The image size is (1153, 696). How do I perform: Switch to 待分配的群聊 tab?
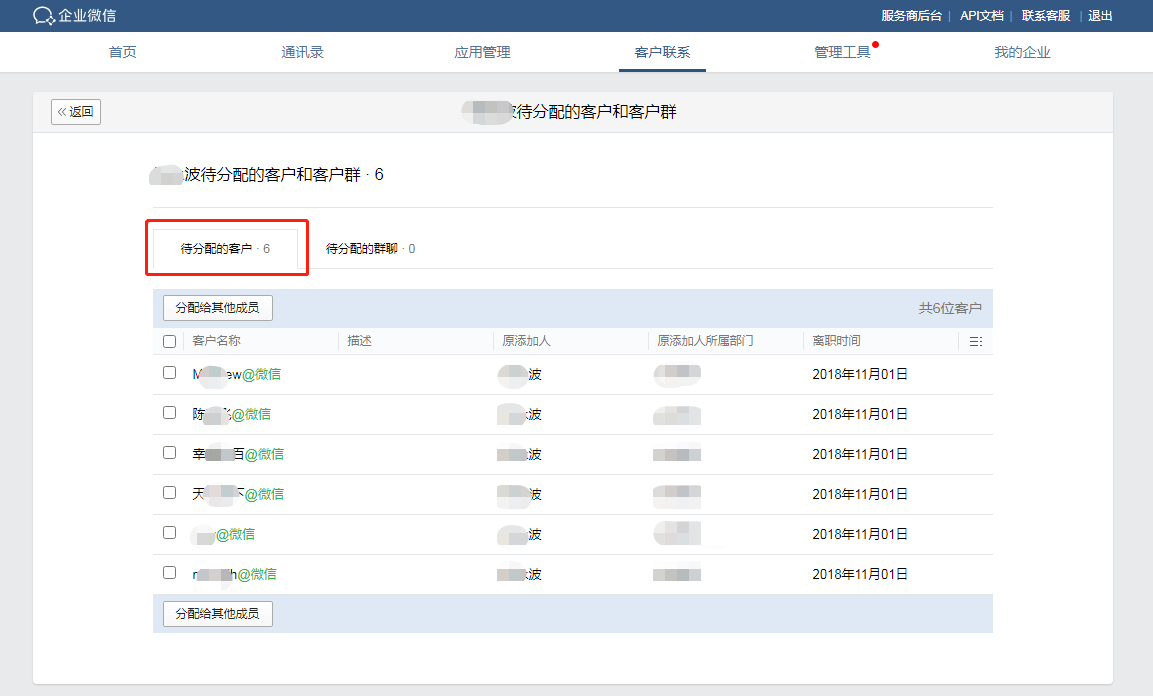pyautogui.click(x=371, y=248)
